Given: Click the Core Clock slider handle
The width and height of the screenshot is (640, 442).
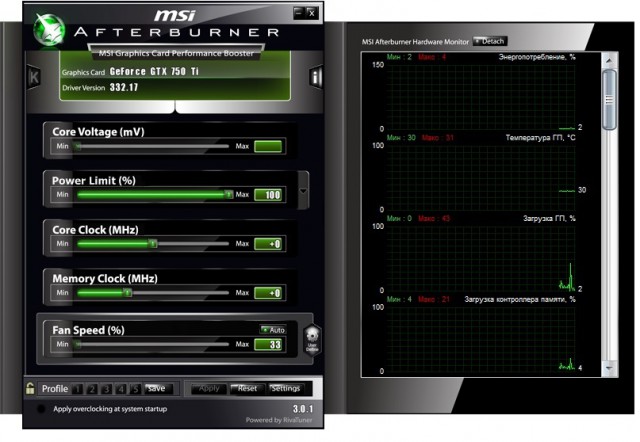Looking at the screenshot, I should (153, 244).
